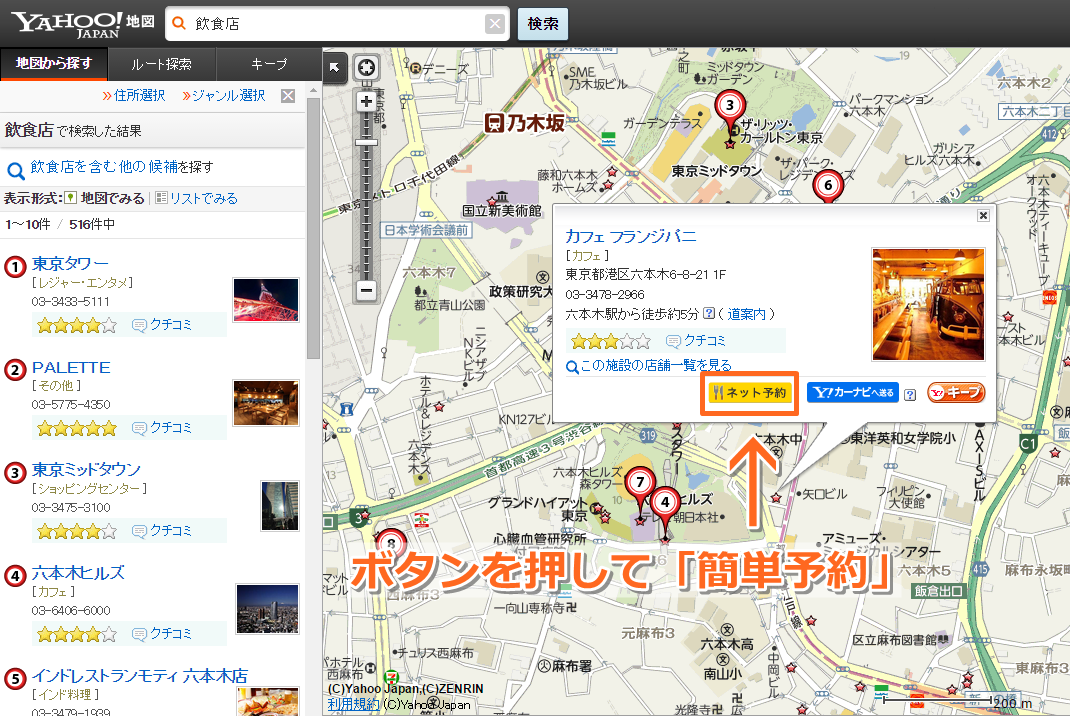The image size is (1070, 716).
Task: Clear the search field with the X button
Action: coord(495,24)
